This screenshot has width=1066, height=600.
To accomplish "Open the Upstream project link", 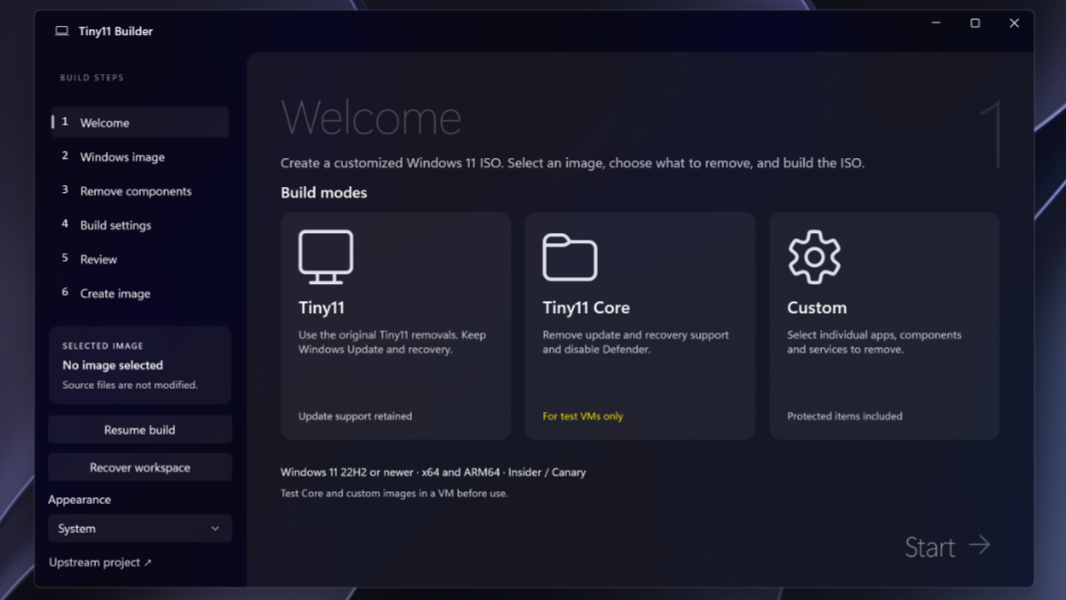I will (100, 563).
